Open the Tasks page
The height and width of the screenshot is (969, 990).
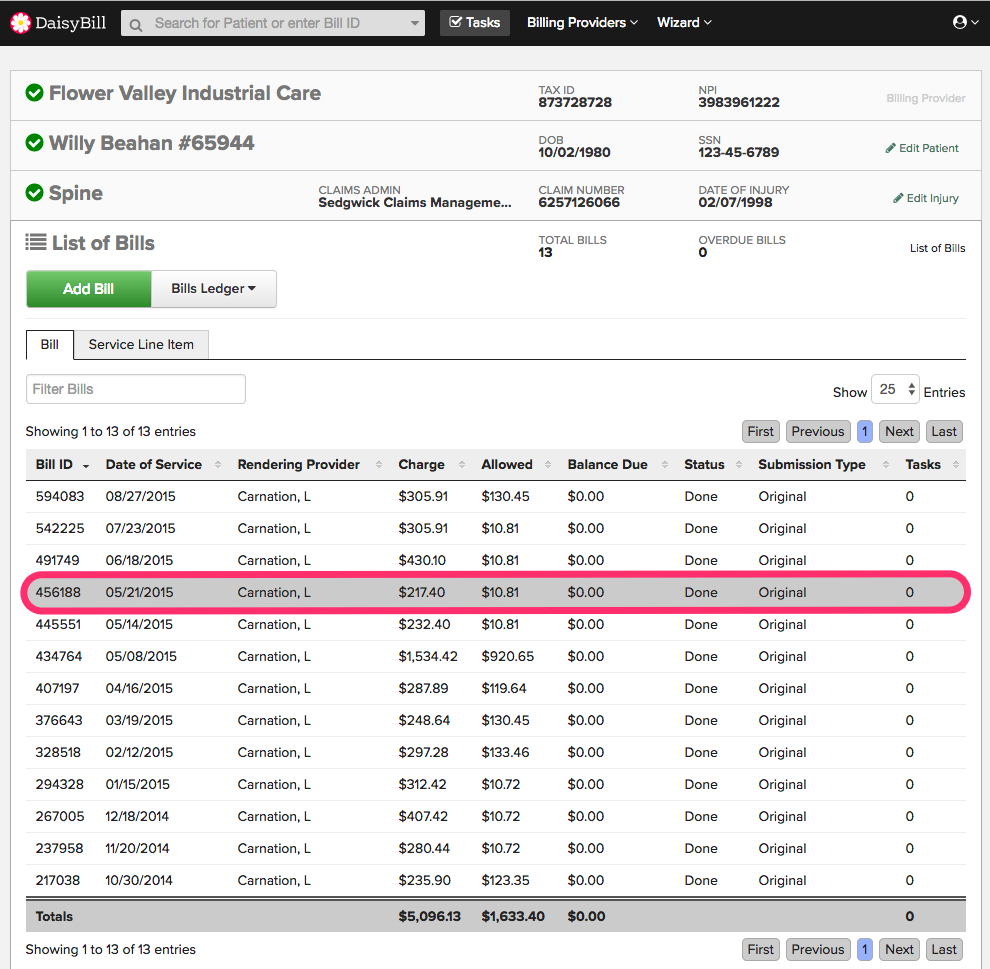(475, 23)
